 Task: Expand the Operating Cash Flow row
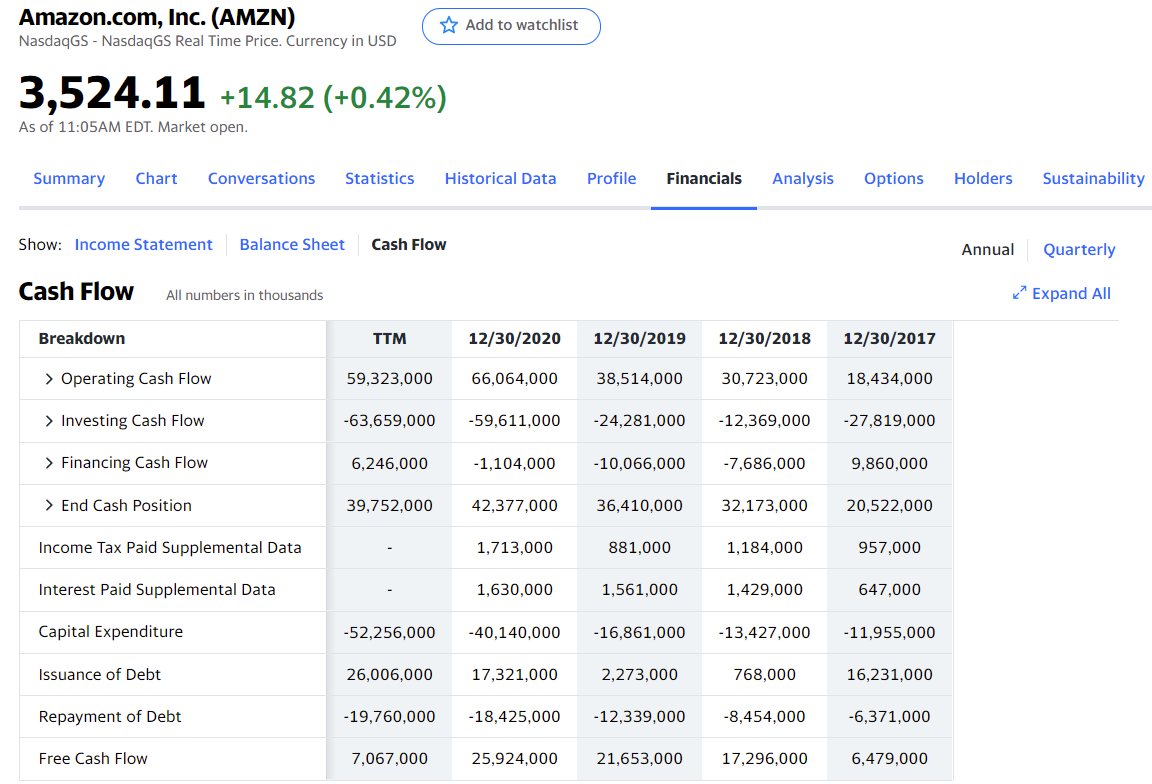point(48,378)
